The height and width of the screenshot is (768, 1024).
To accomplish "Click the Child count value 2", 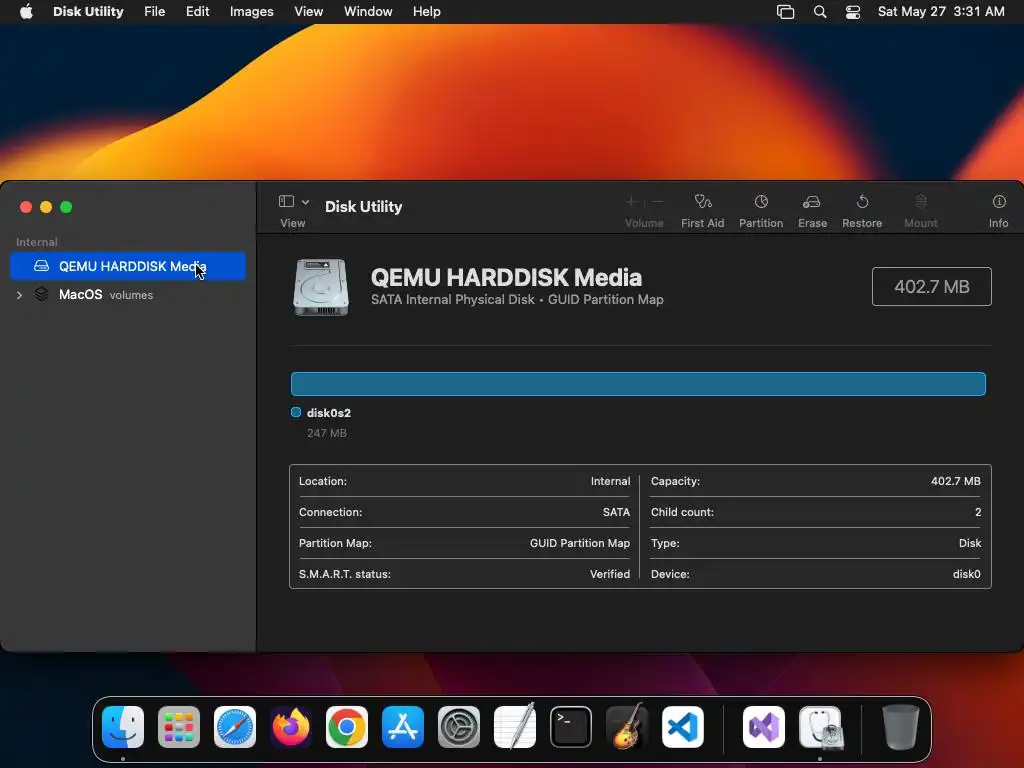I will (x=978, y=512).
